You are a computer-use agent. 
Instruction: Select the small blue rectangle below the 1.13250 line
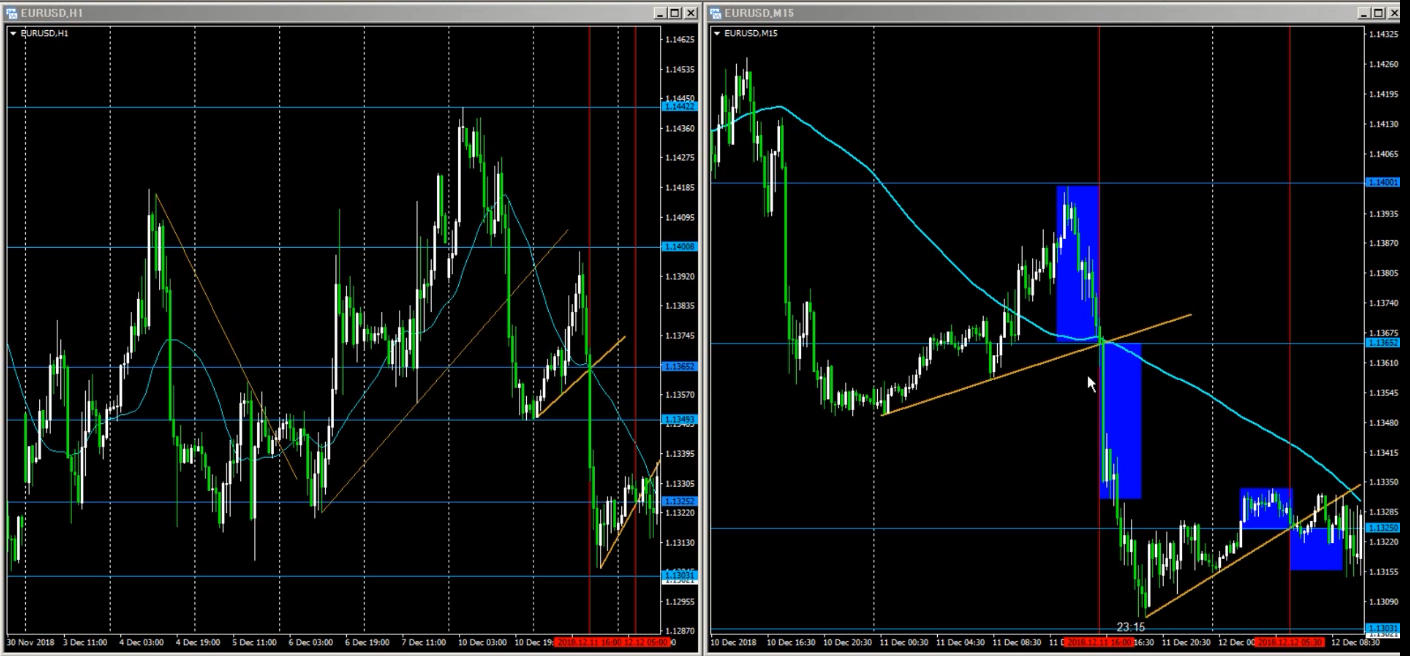point(1316,549)
